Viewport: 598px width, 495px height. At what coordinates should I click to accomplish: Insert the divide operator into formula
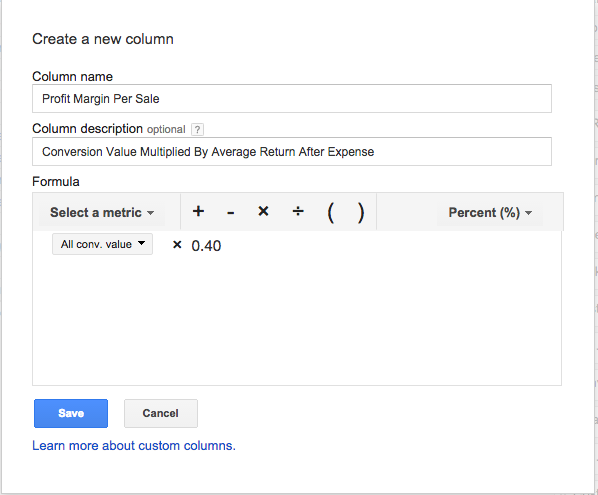(x=298, y=211)
